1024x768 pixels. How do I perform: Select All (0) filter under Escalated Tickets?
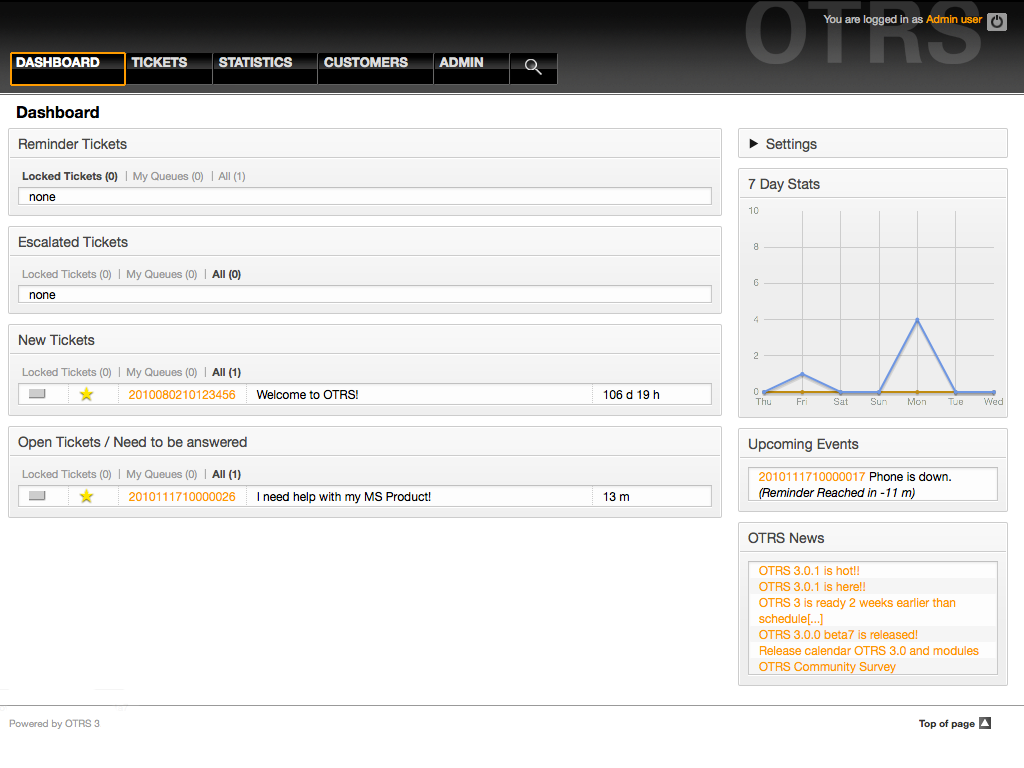pos(227,274)
